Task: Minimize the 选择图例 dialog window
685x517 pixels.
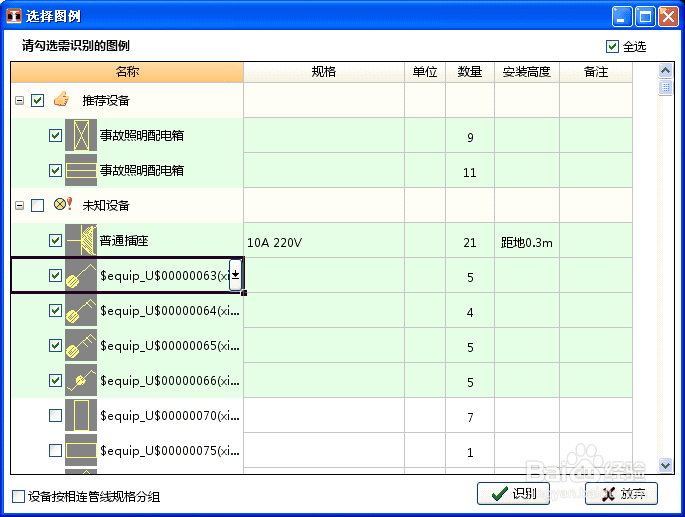Action: (x=622, y=17)
